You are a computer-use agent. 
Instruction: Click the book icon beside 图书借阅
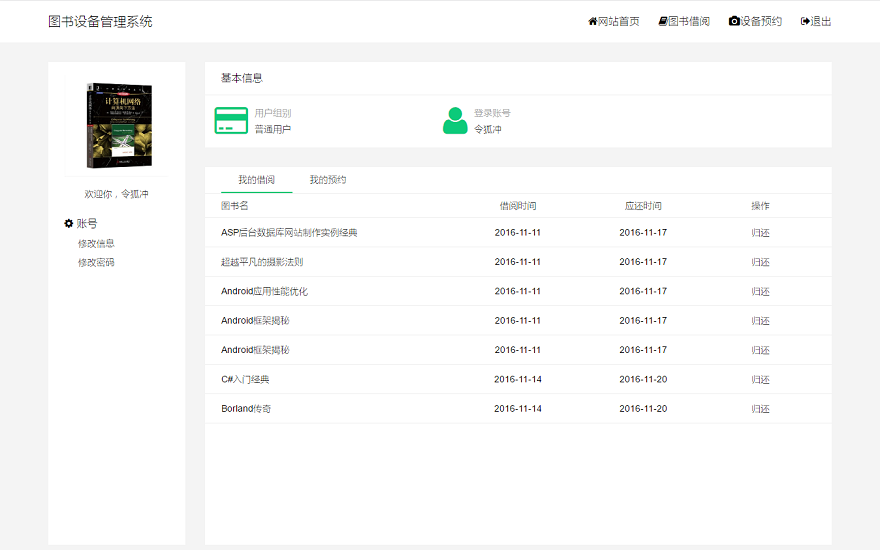(663, 21)
